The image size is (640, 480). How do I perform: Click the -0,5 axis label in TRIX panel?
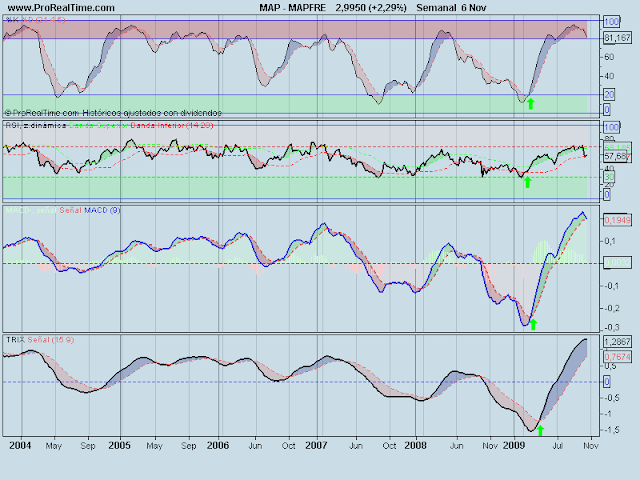click(610, 398)
